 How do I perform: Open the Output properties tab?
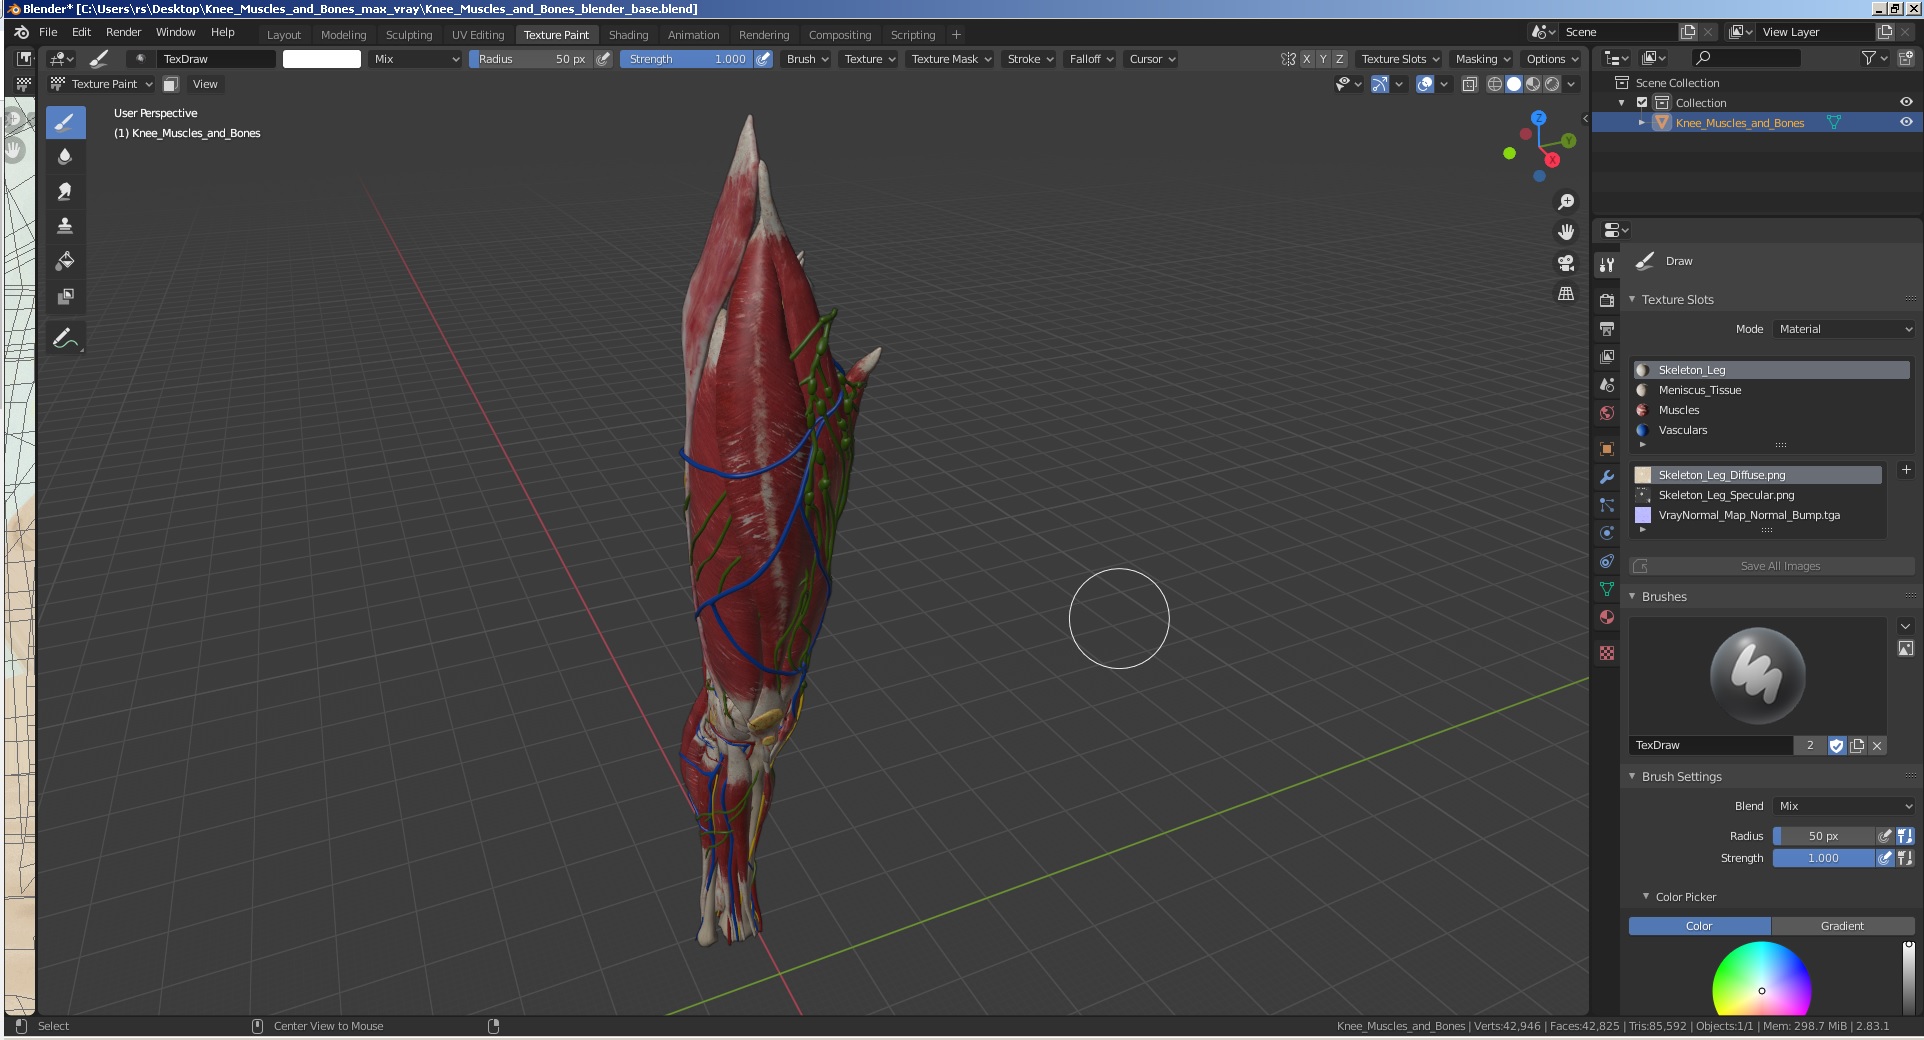1607,329
